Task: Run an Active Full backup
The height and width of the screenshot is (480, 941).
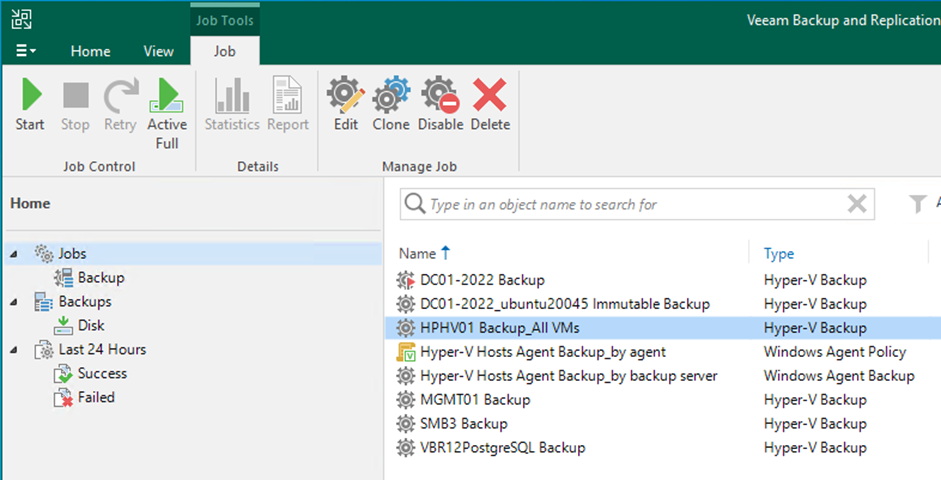Action: point(167,113)
